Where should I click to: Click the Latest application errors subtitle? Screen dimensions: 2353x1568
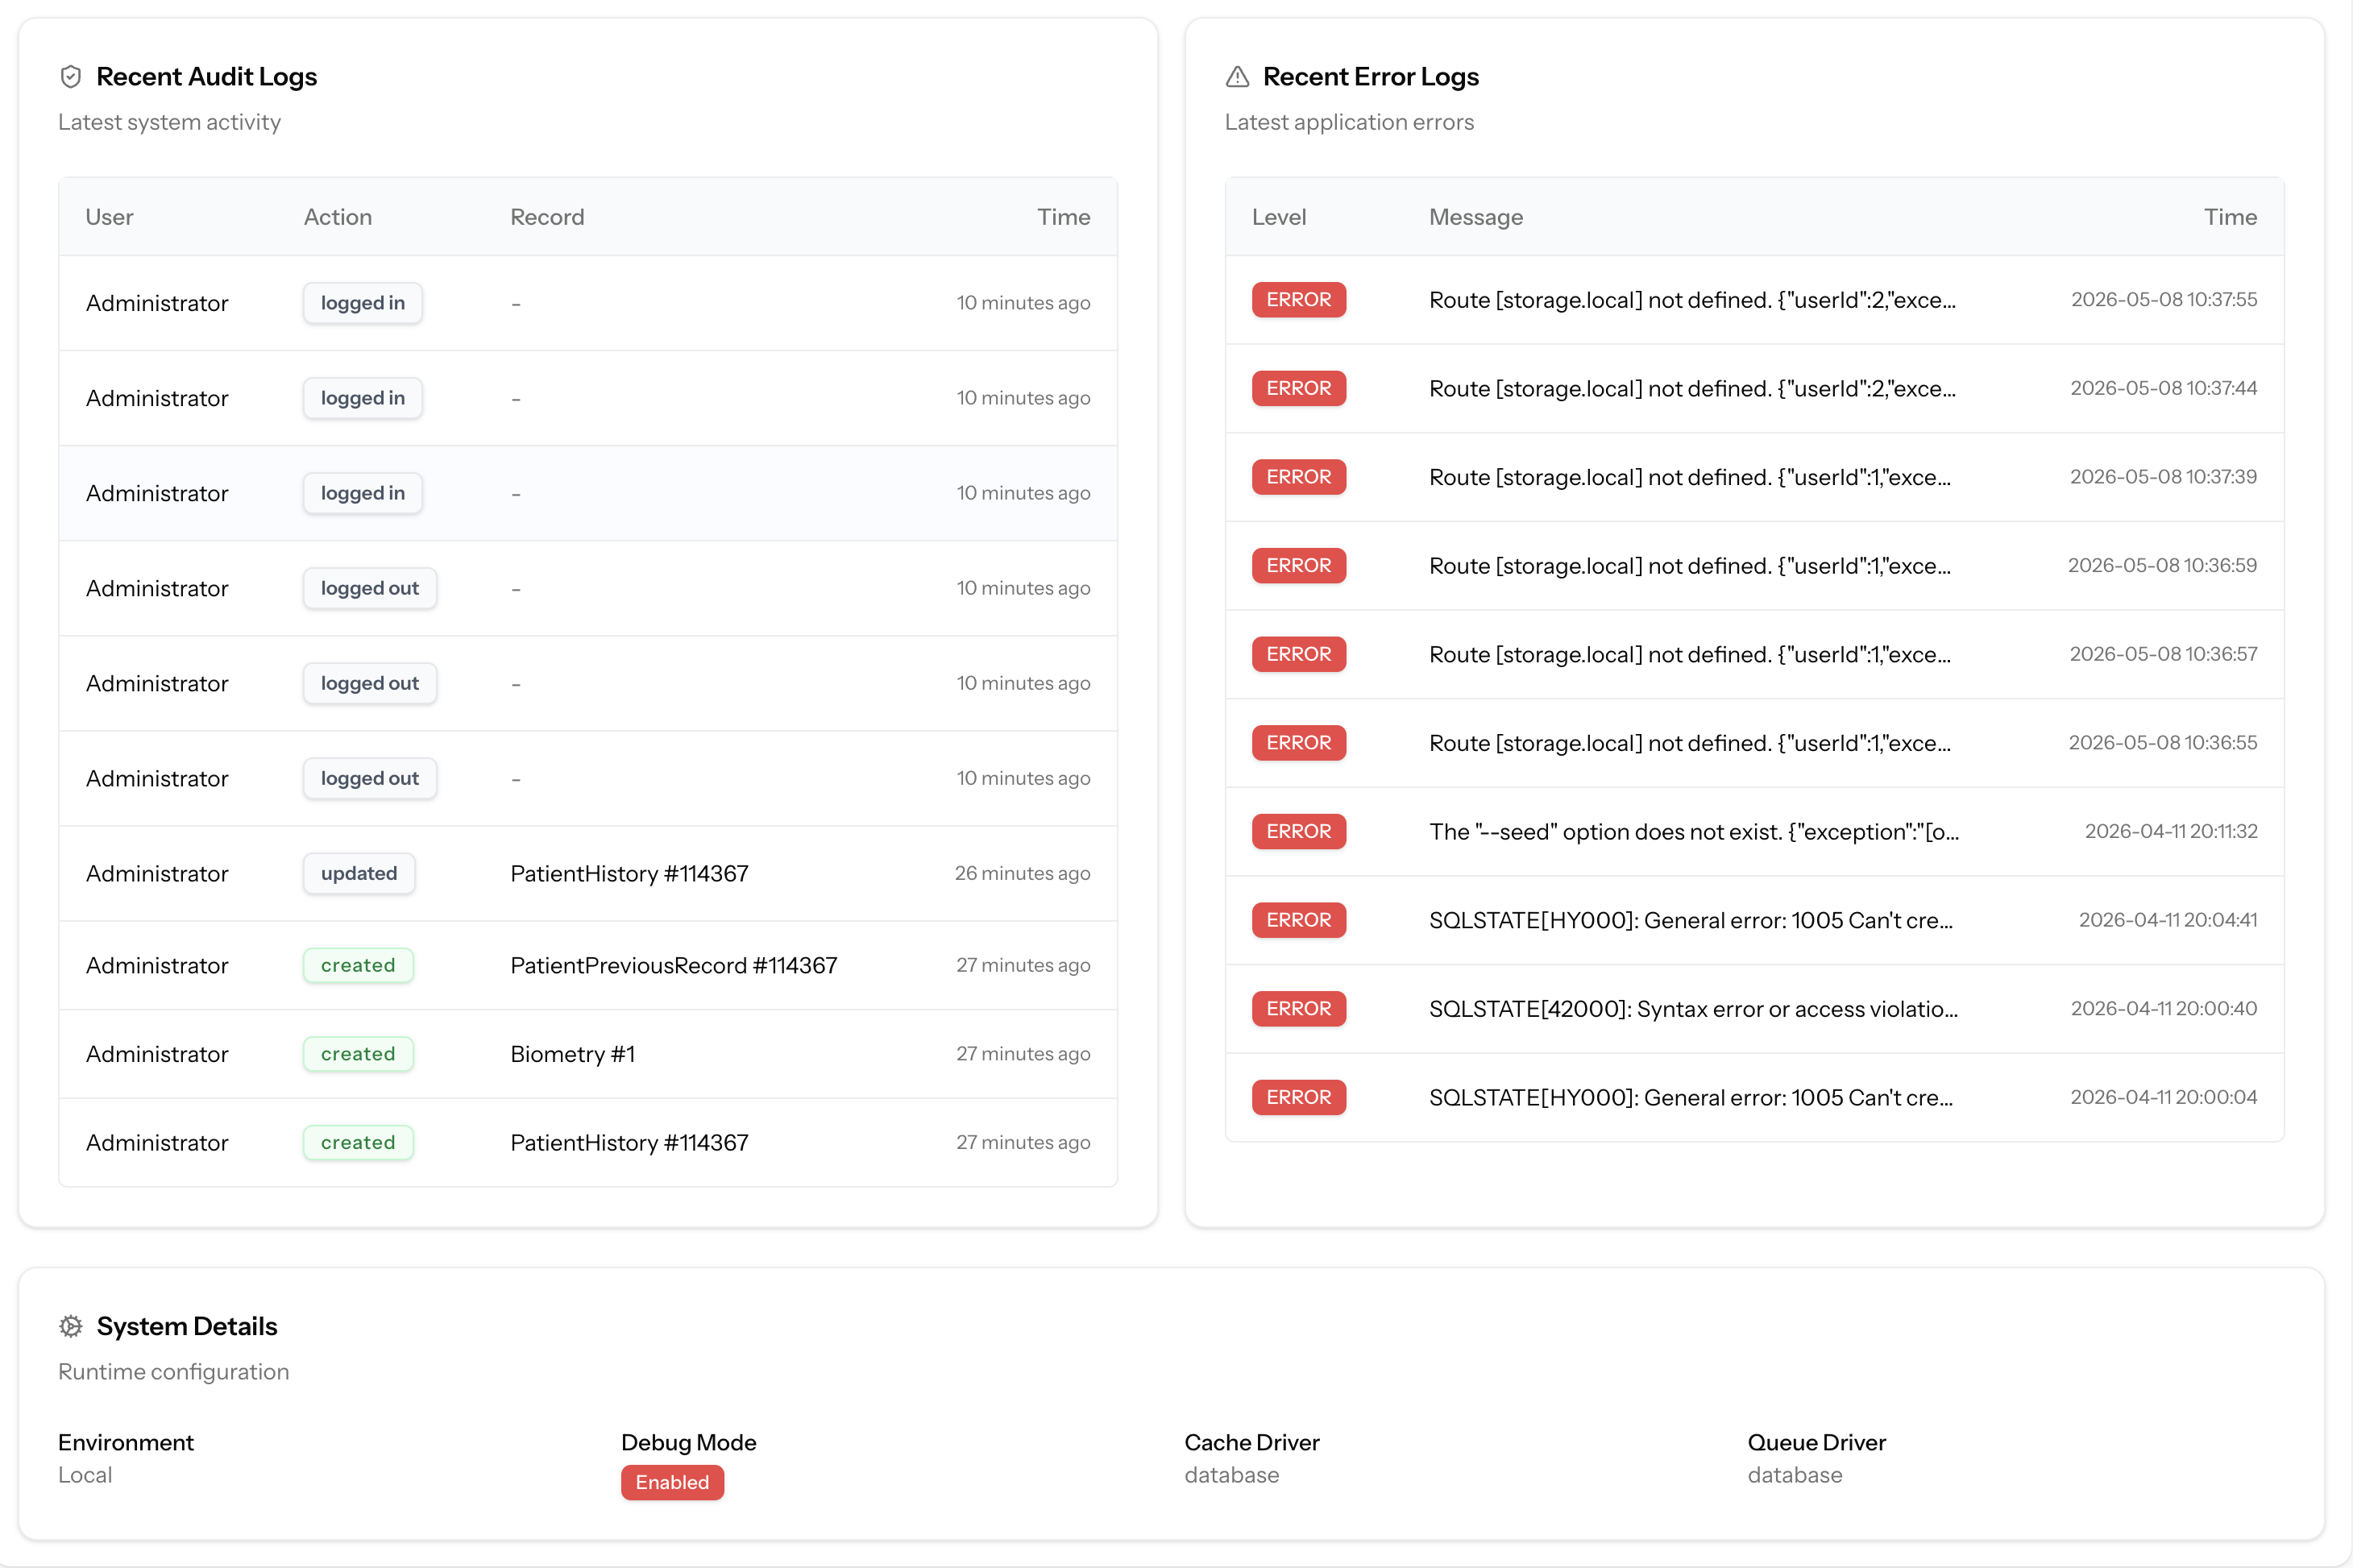(1349, 122)
